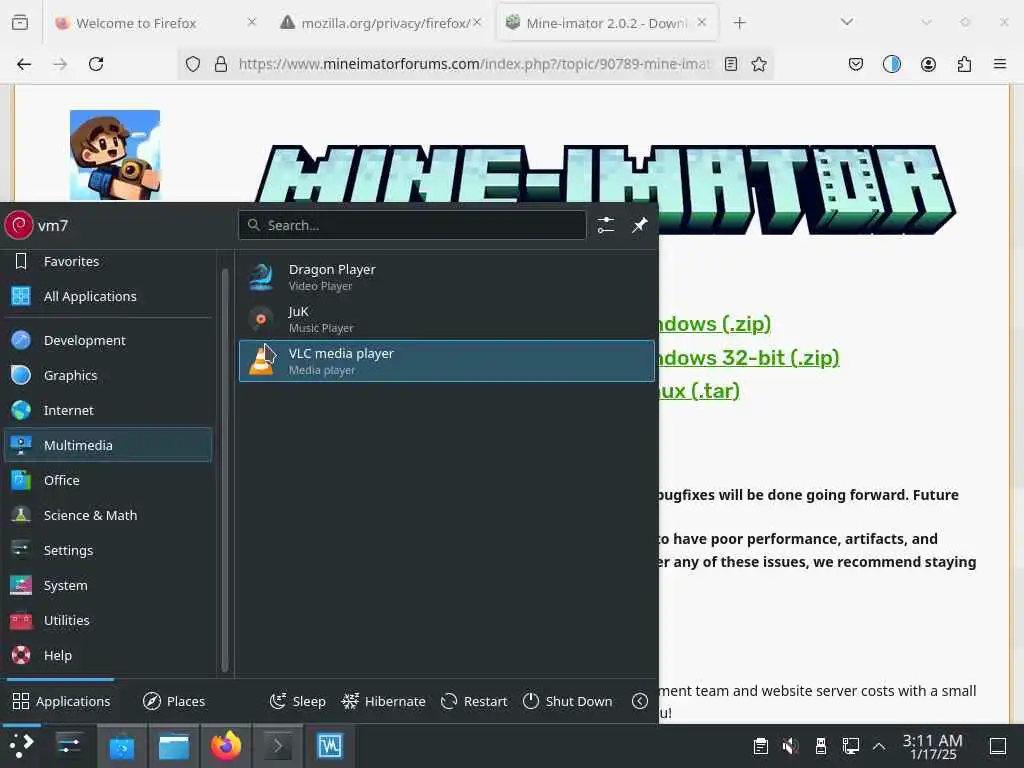Open Firefox View recent browsing icon

pyautogui.click(x=20, y=23)
